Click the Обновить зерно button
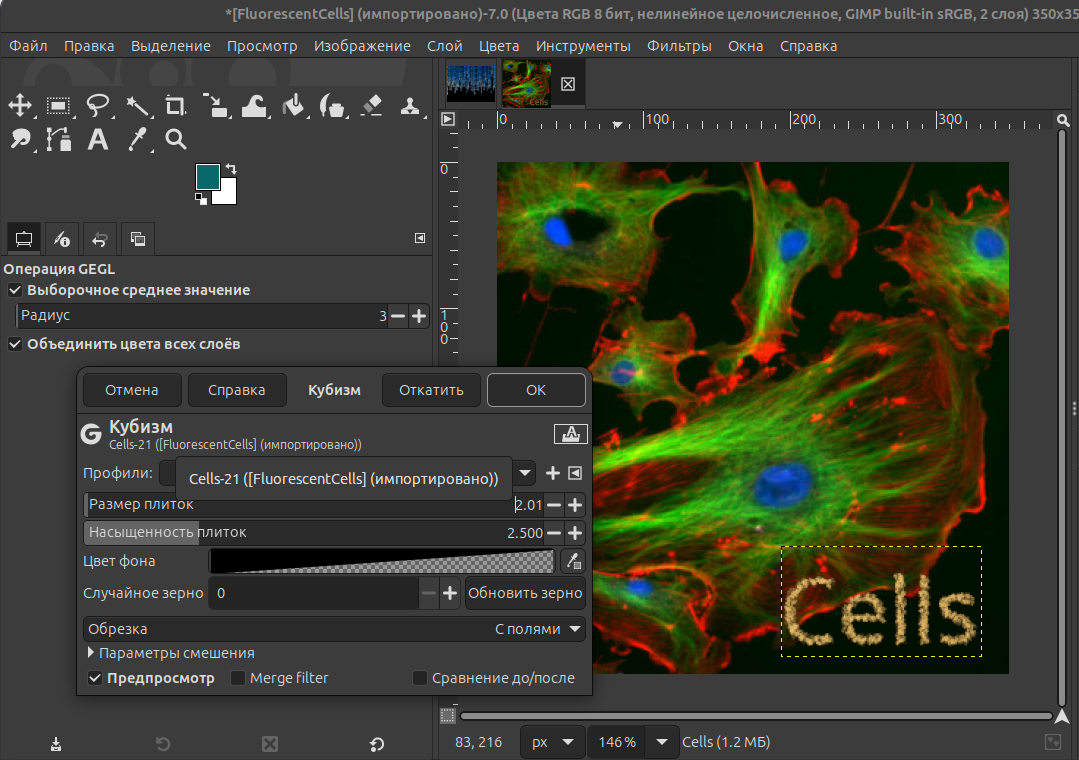The height and width of the screenshot is (760, 1079). [x=525, y=593]
